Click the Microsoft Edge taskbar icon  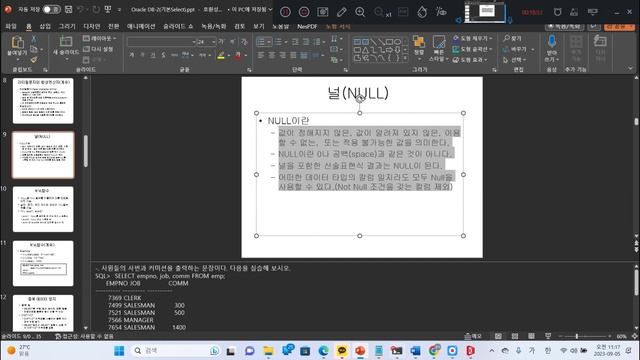[324, 351]
